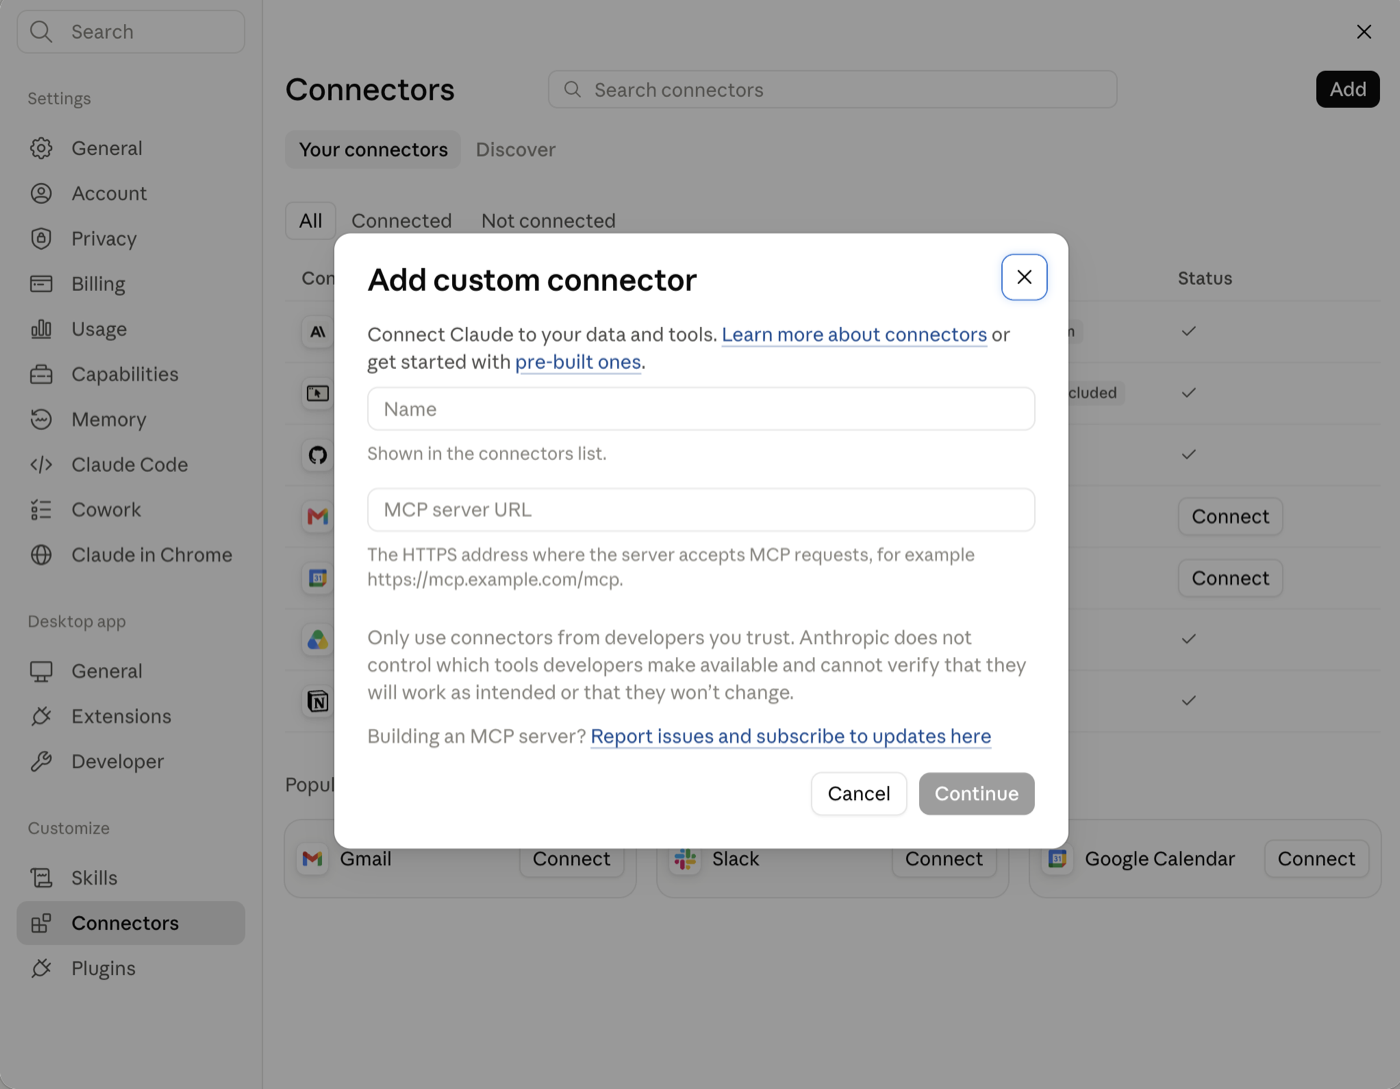
Task: Show Not connected connectors
Action: click(x=548, y=221)
